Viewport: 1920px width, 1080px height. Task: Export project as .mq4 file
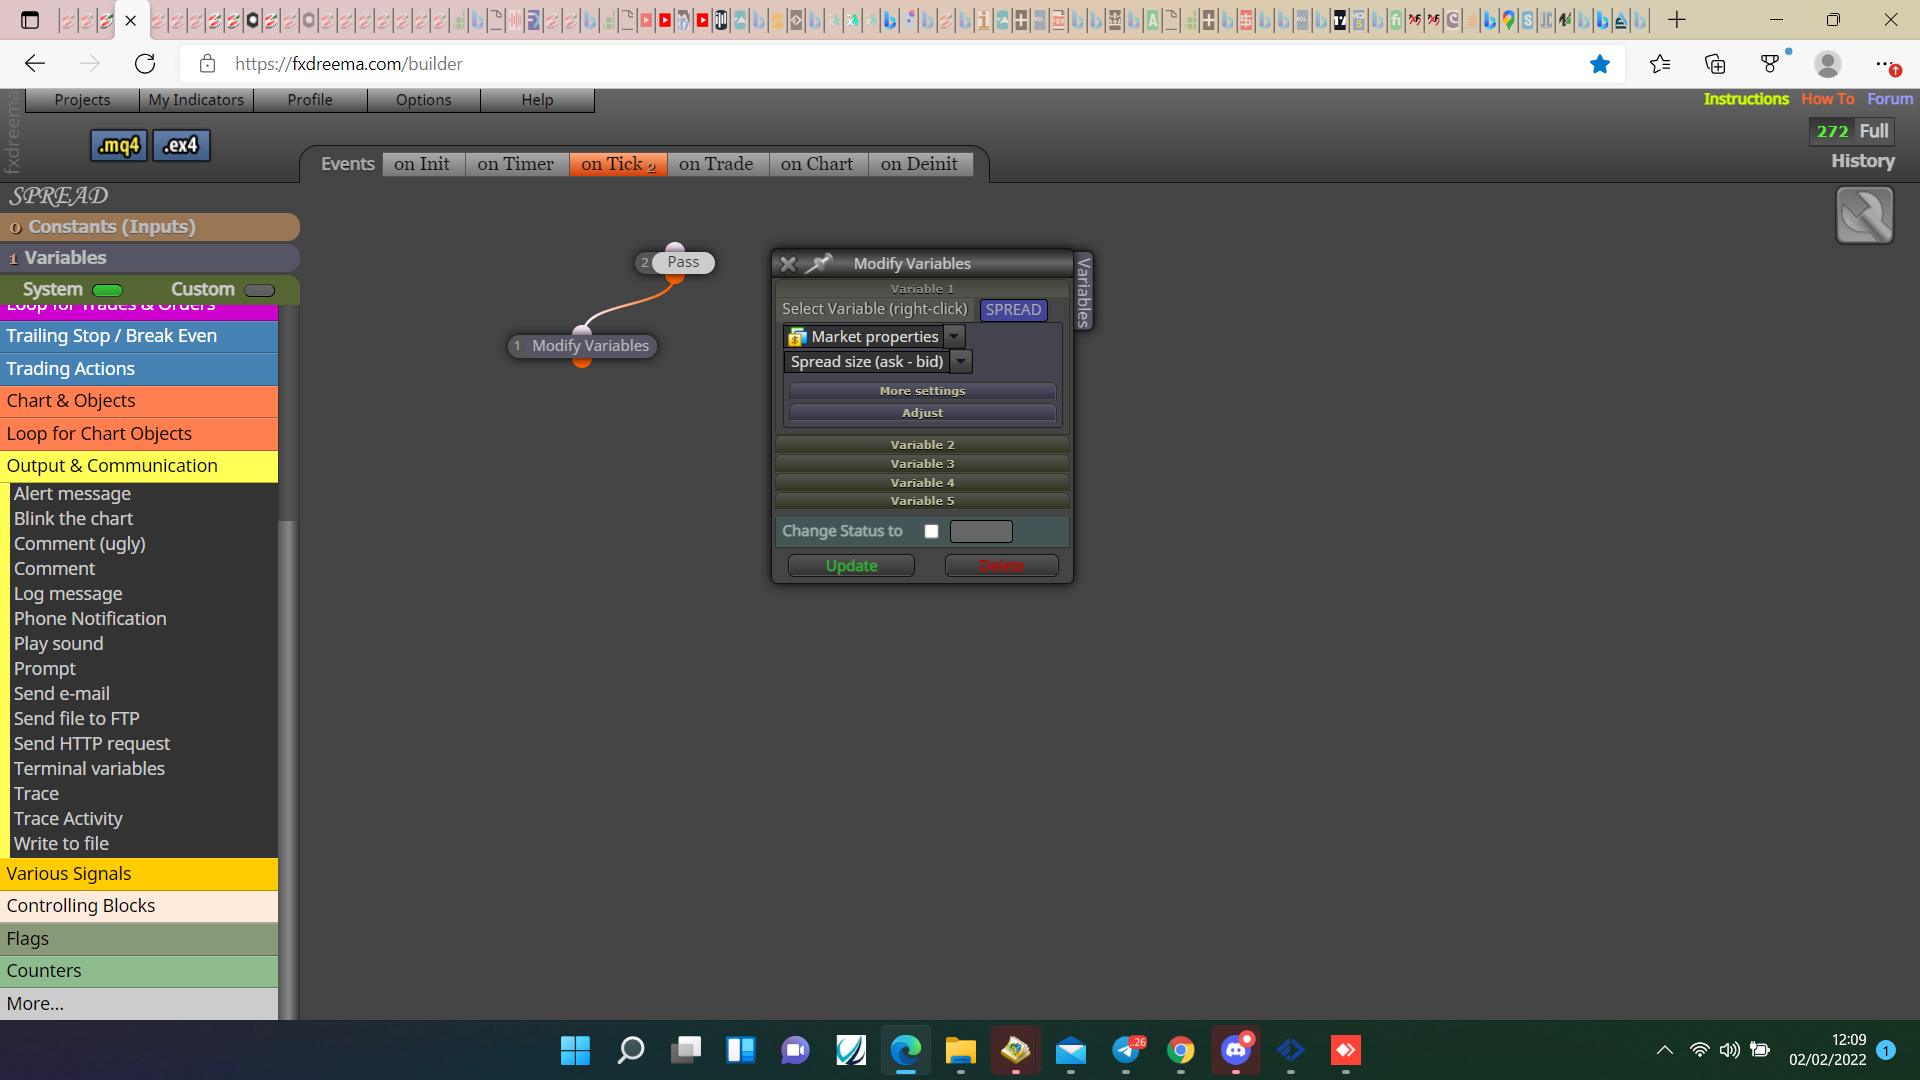119,145
